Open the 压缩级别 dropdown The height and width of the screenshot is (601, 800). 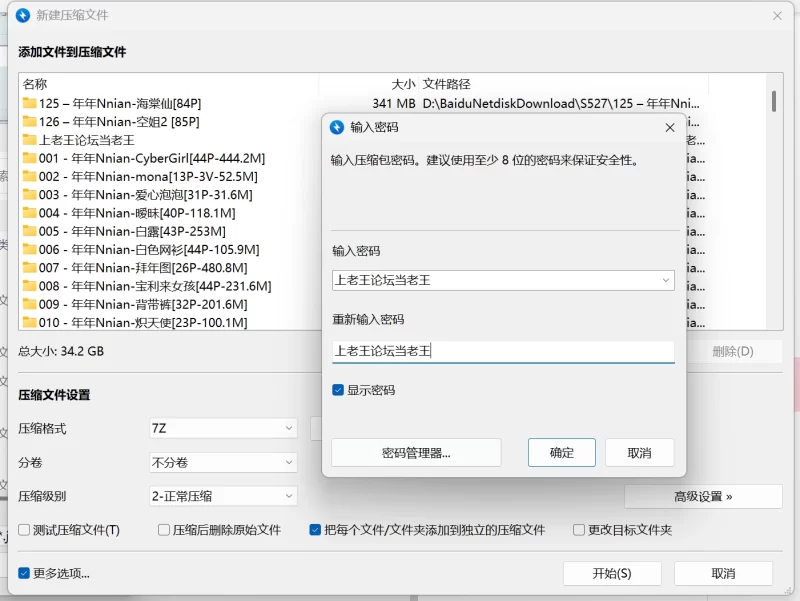[x=222, y=496]
